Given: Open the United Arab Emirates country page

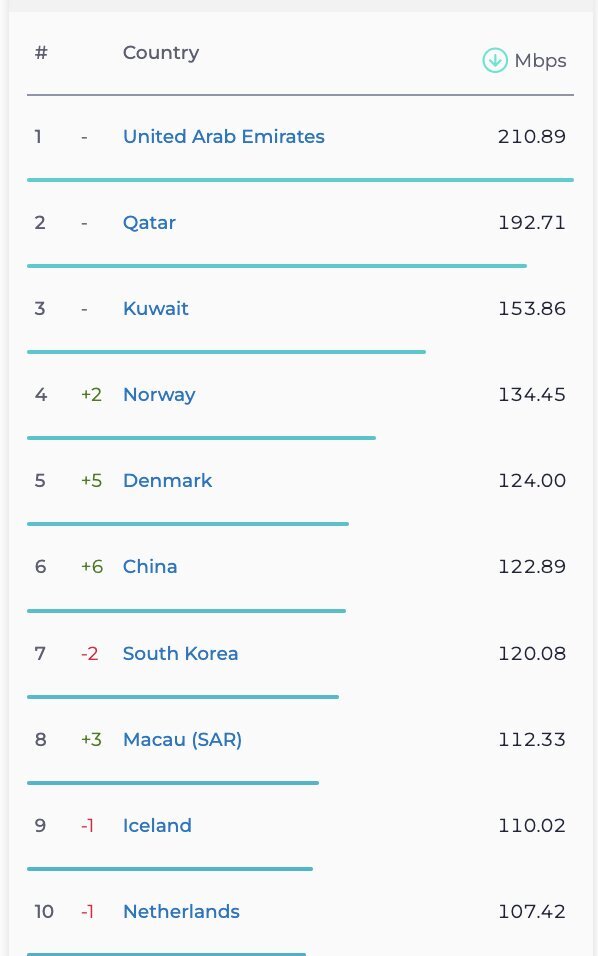Looking at the screenshot, I should [223, 137].
